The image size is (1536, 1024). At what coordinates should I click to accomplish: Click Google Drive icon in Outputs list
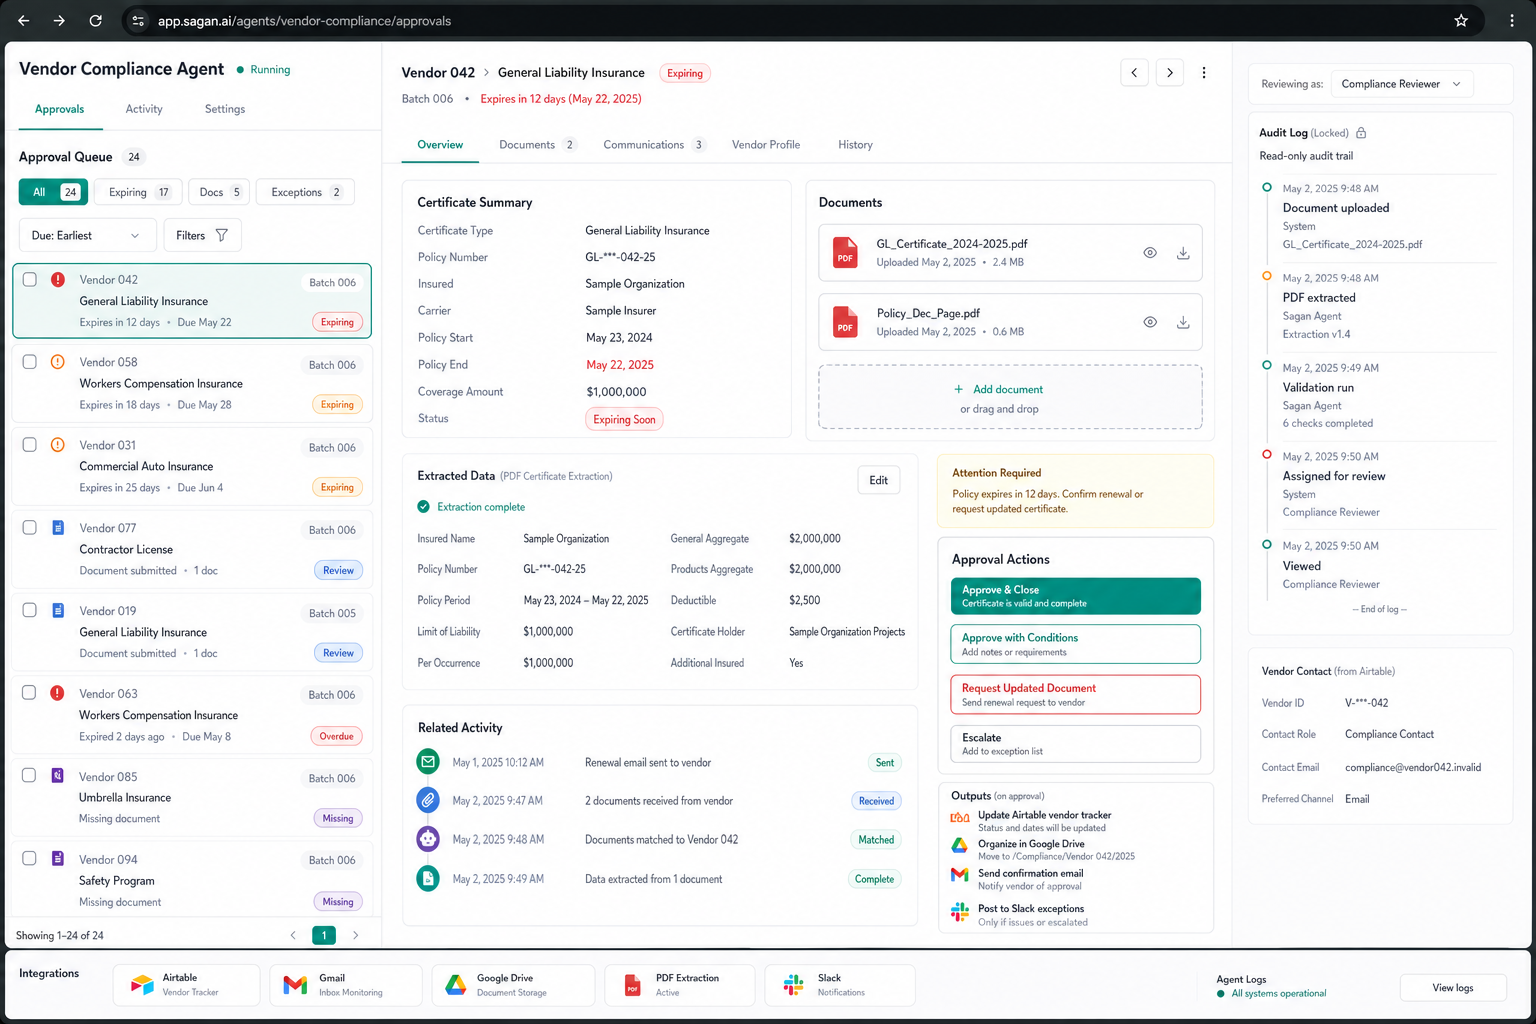(x=960, y=845)
